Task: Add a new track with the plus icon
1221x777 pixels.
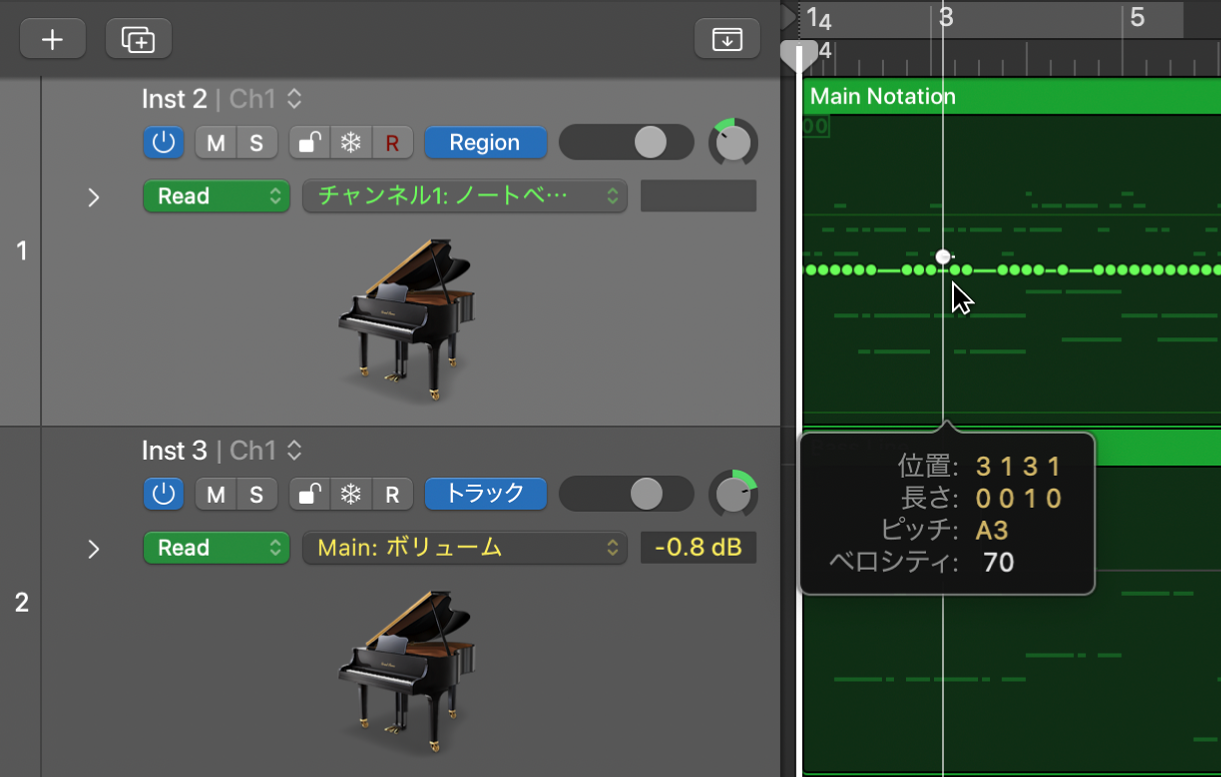Action: [x=52, y=38]
